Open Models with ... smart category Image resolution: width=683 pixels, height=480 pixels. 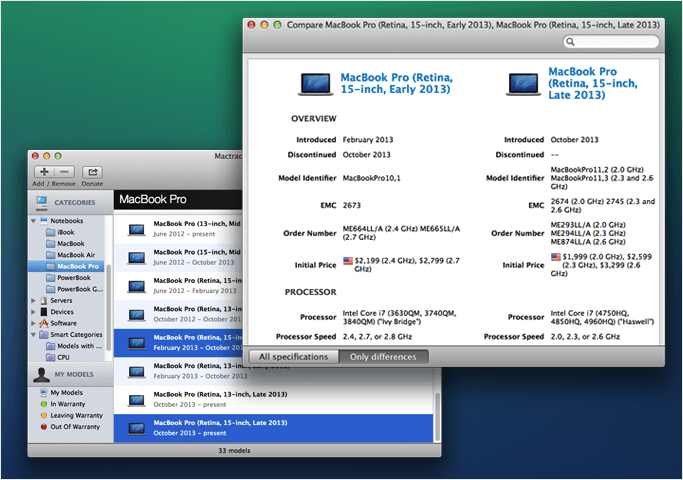coord(80,346)
